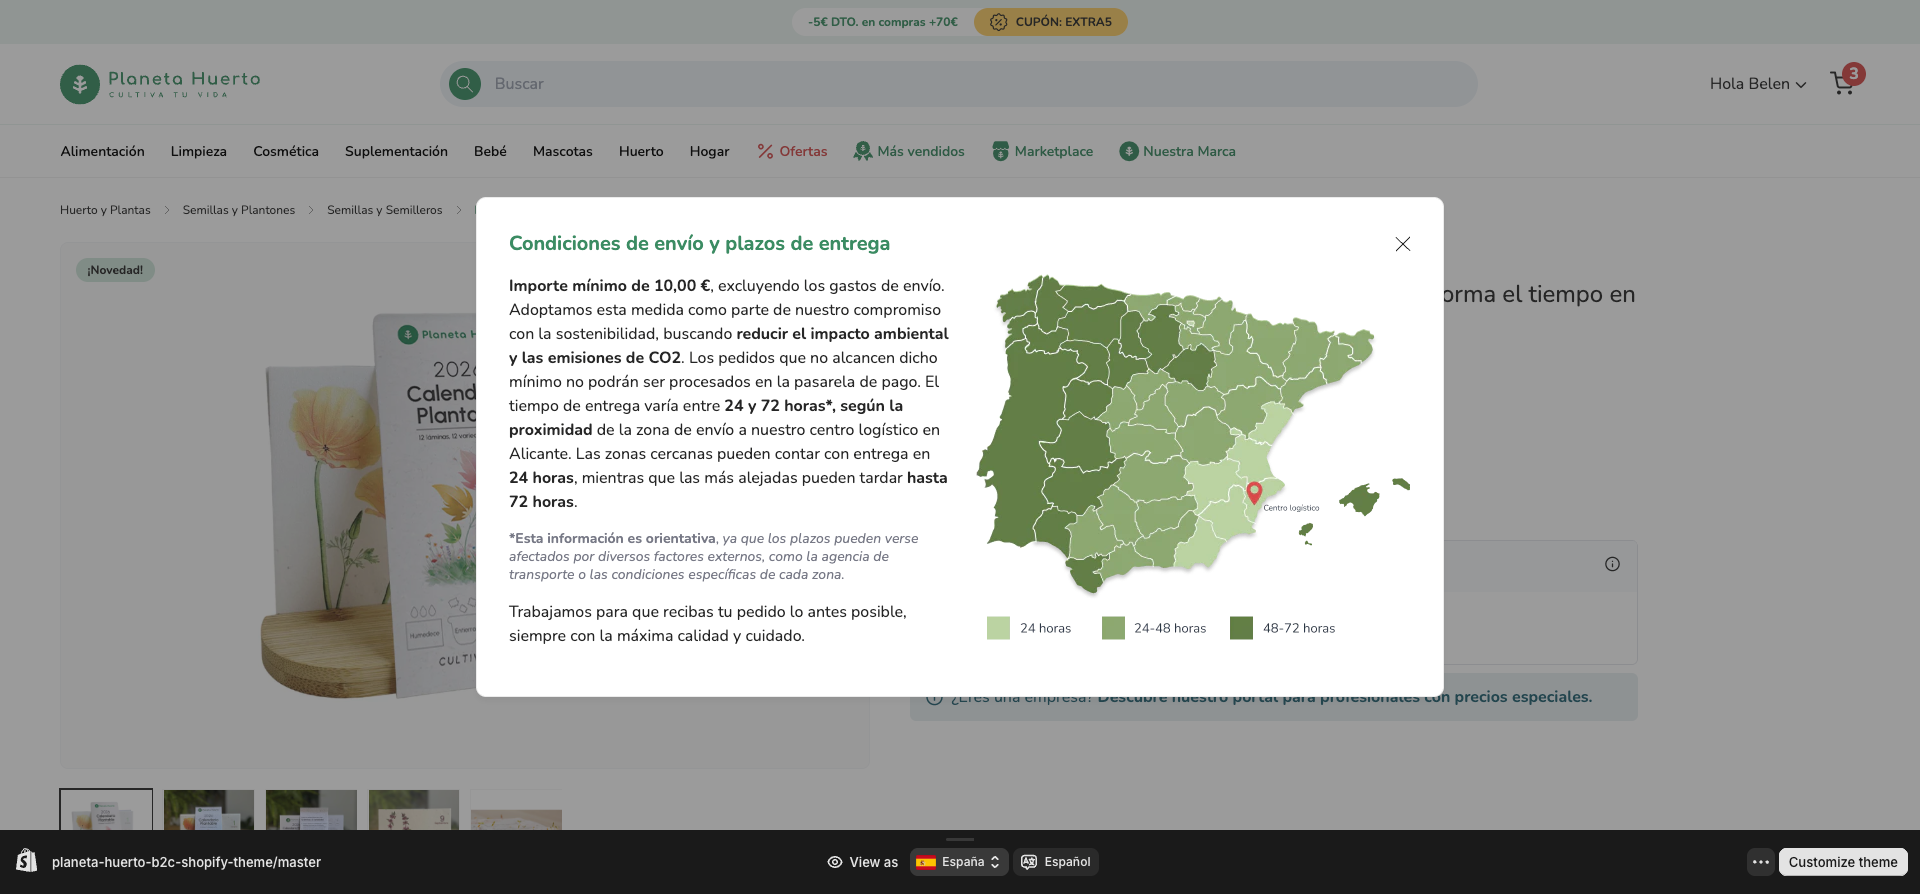Image resolution: width=1920 pixels, height=894 pixels.
Task: Open the Bebé menu
Action: [490, 151]
